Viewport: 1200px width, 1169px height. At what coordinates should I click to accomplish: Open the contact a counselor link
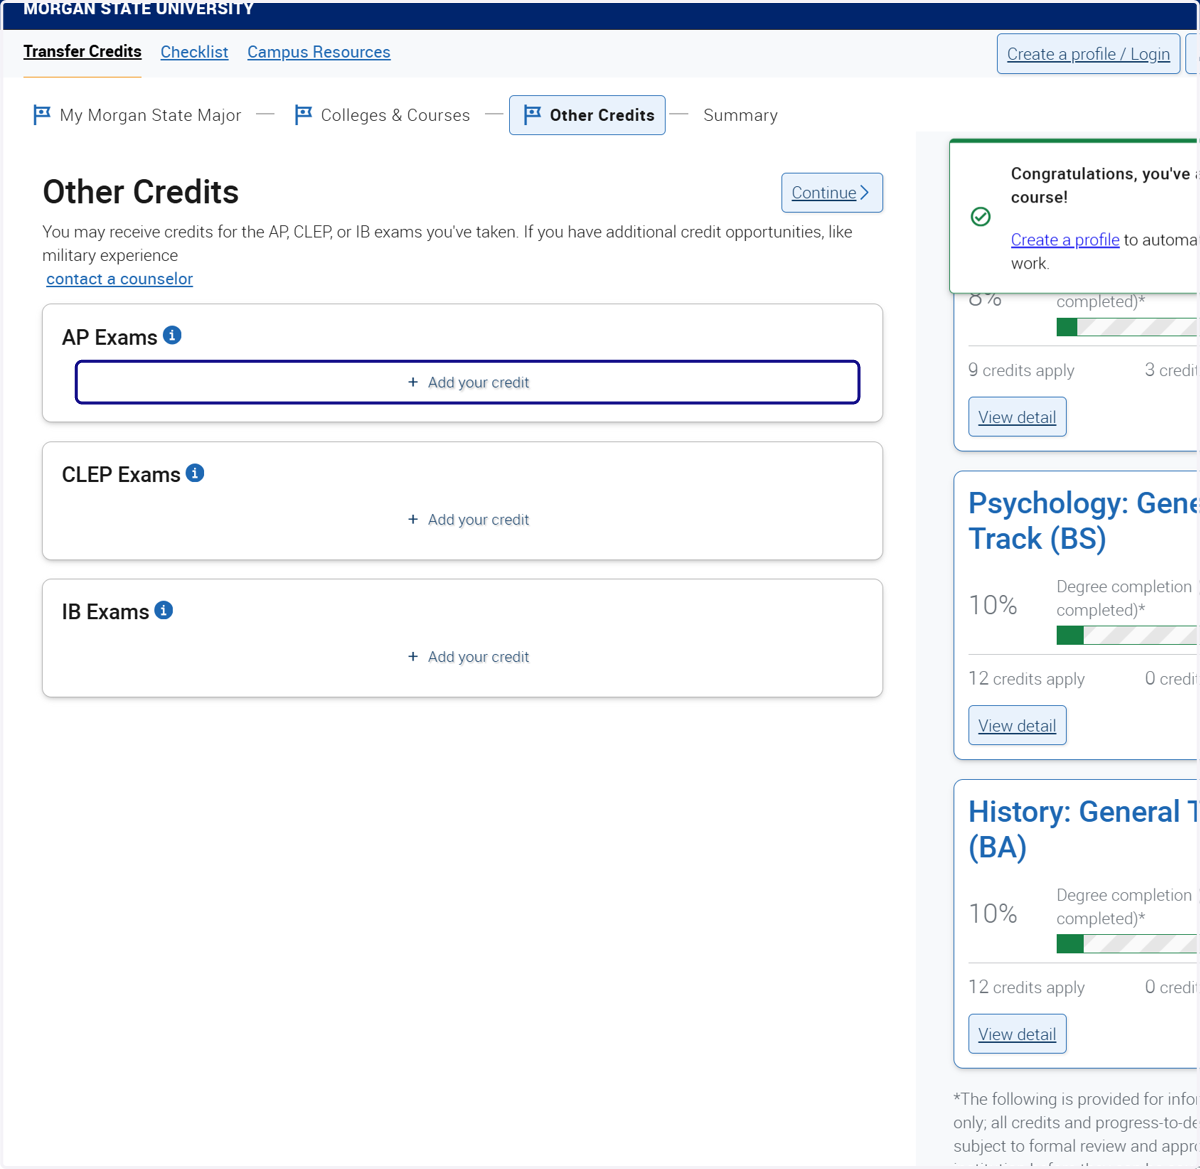point(119,279)
